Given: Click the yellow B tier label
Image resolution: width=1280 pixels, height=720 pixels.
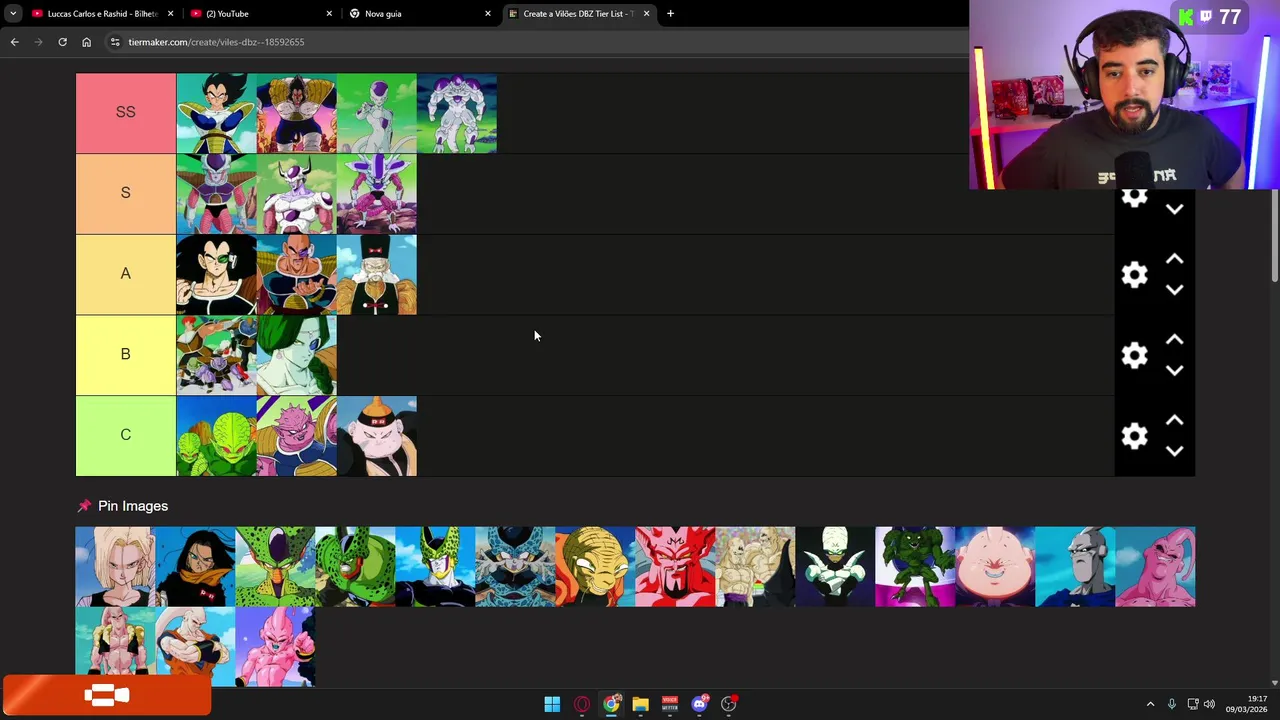Looking at the screenshot, I should point(126,355).
